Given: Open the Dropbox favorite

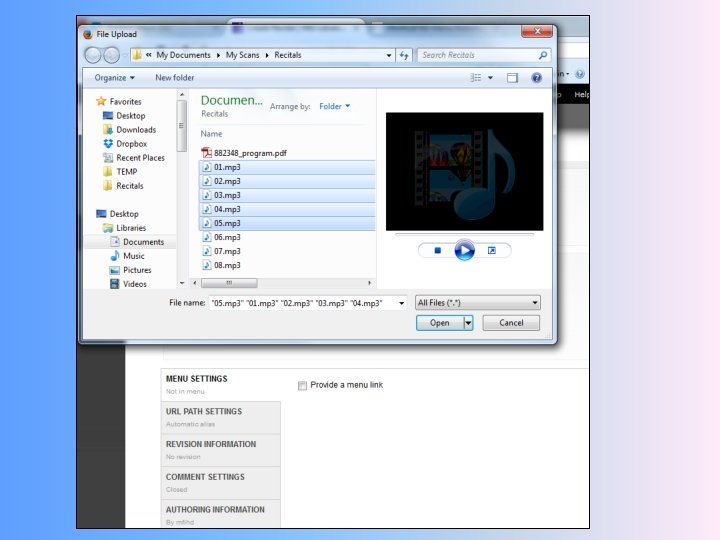Looking at the screenshot, I should 125,144.
